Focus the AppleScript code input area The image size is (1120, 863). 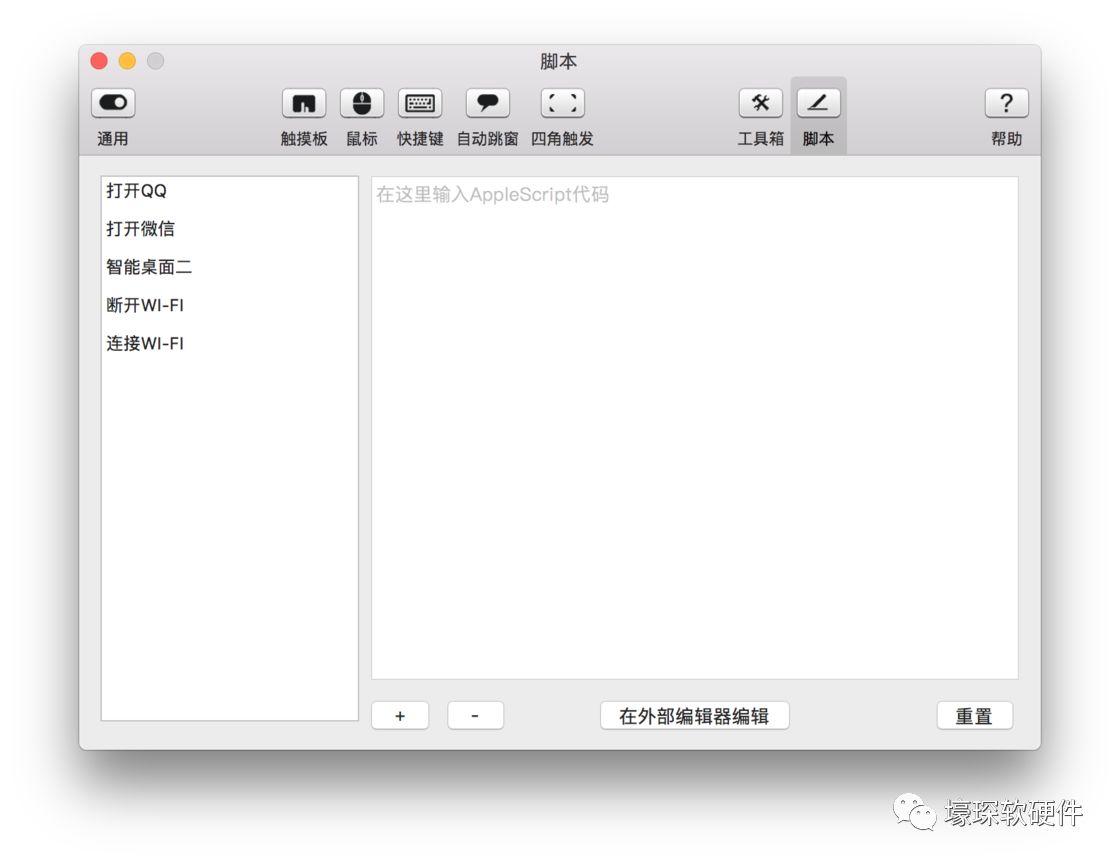coord(694,430)
